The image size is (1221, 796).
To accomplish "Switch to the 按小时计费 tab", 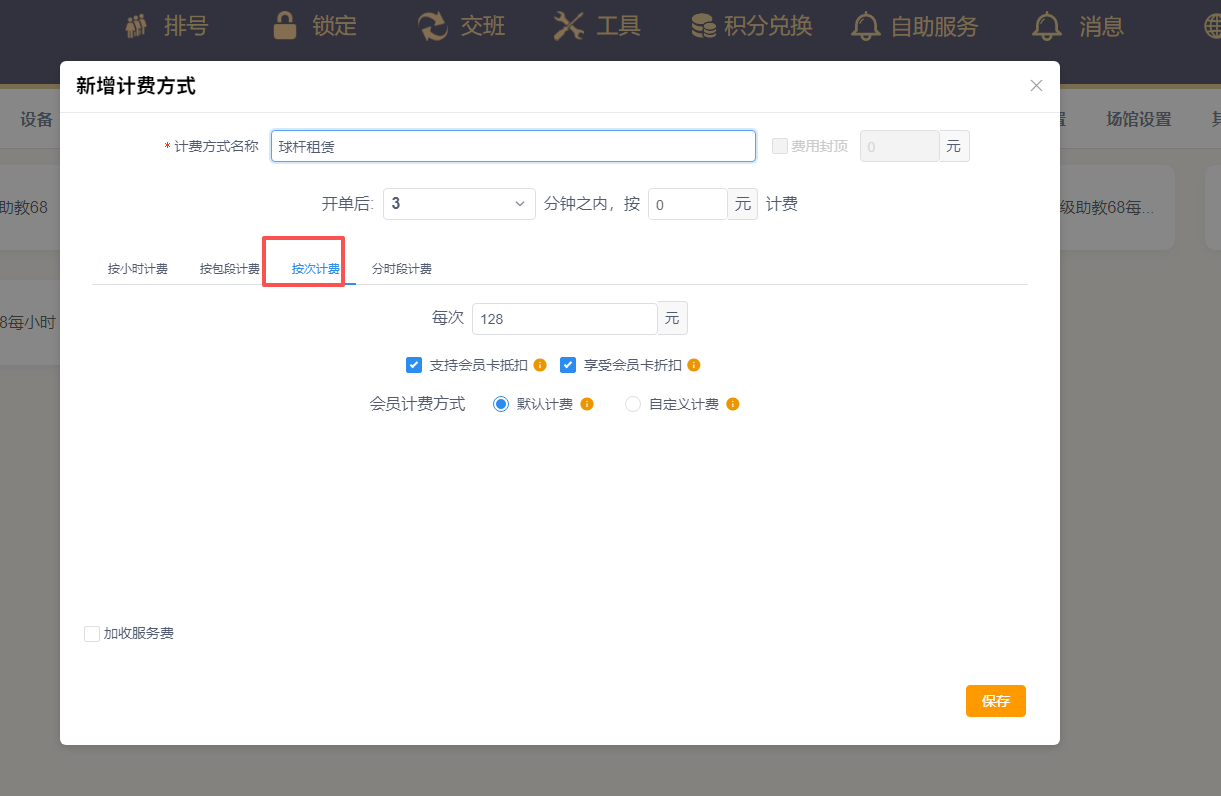I will 138,269.
